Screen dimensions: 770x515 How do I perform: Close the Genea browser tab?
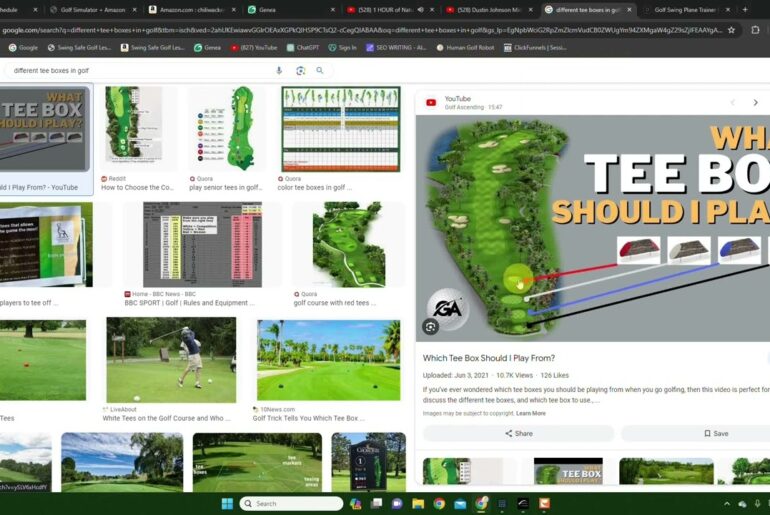332,9
